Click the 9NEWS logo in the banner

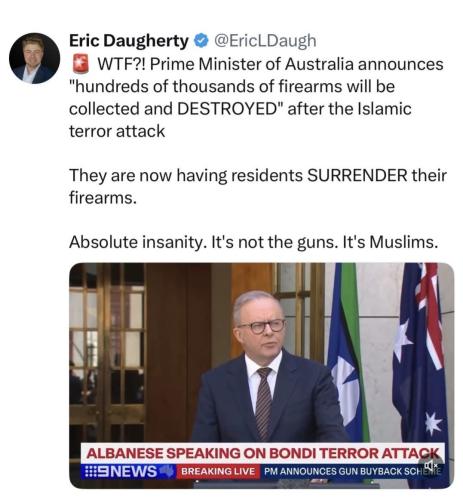tap(121, 471)
